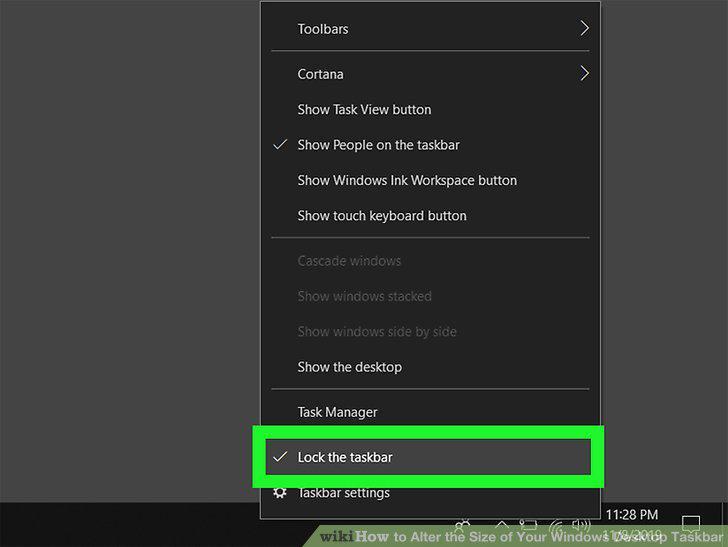Click the Taskbar settings gear icon
Screen dimensions: 728x547
click(280, 492)
